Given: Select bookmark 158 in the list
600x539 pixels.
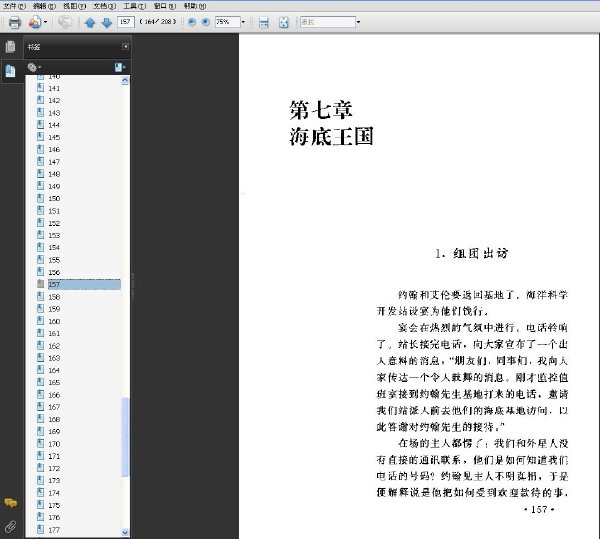Looking at the screenshot, I should (54, 297).
